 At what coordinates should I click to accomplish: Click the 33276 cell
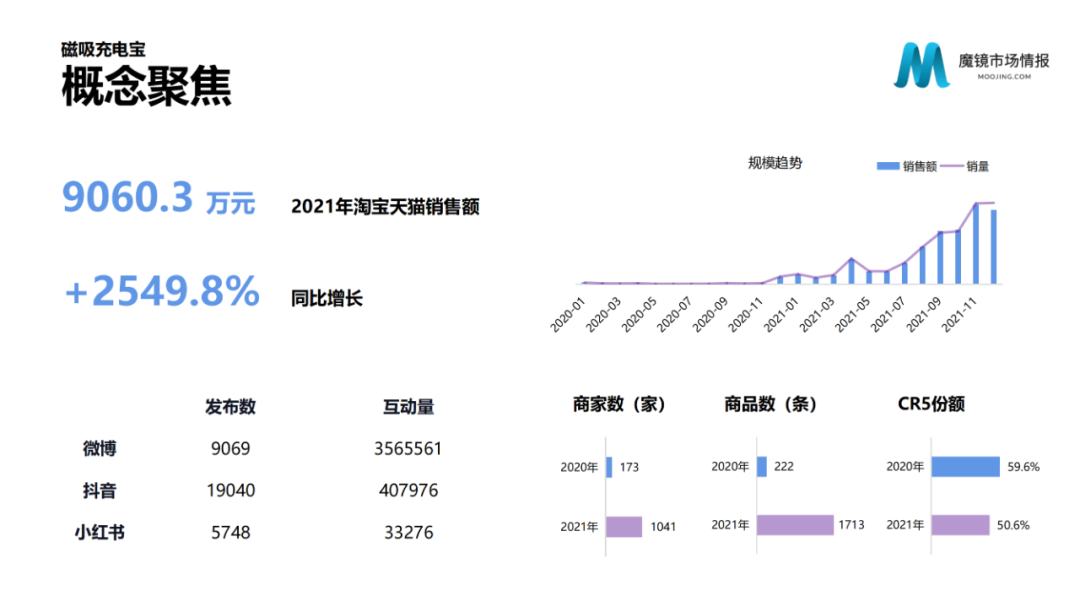[408, 533]
